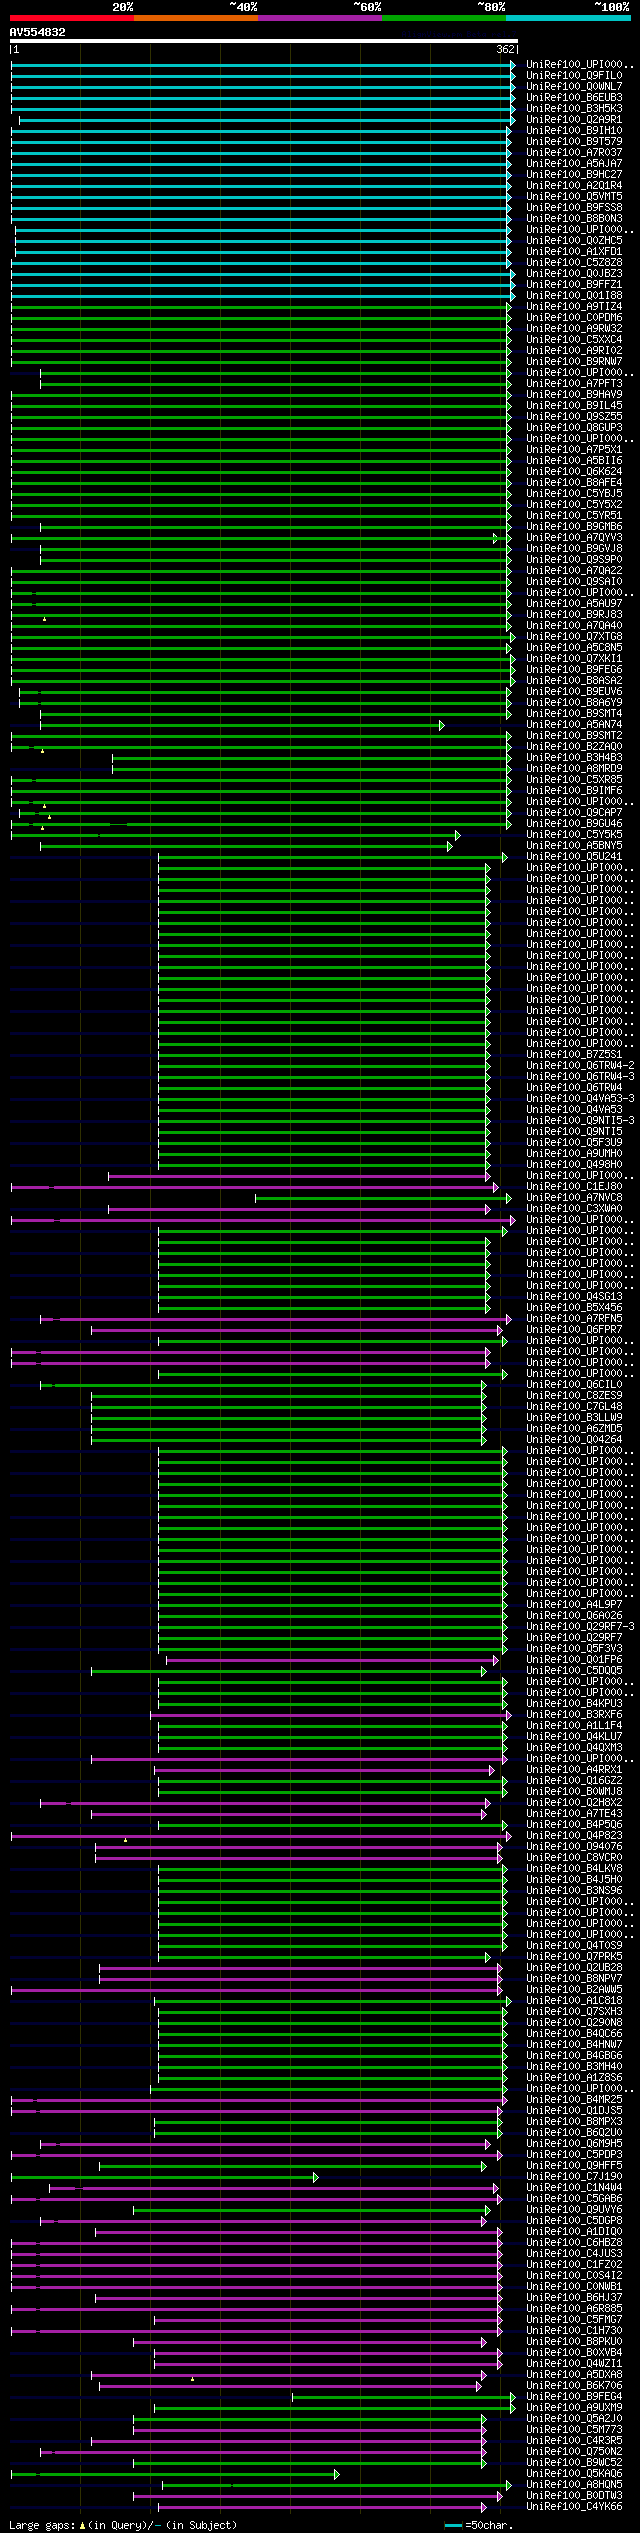640x2533 pixels.
Task: Click the purple ~60% legend color bar
Action: click(320, 18)
